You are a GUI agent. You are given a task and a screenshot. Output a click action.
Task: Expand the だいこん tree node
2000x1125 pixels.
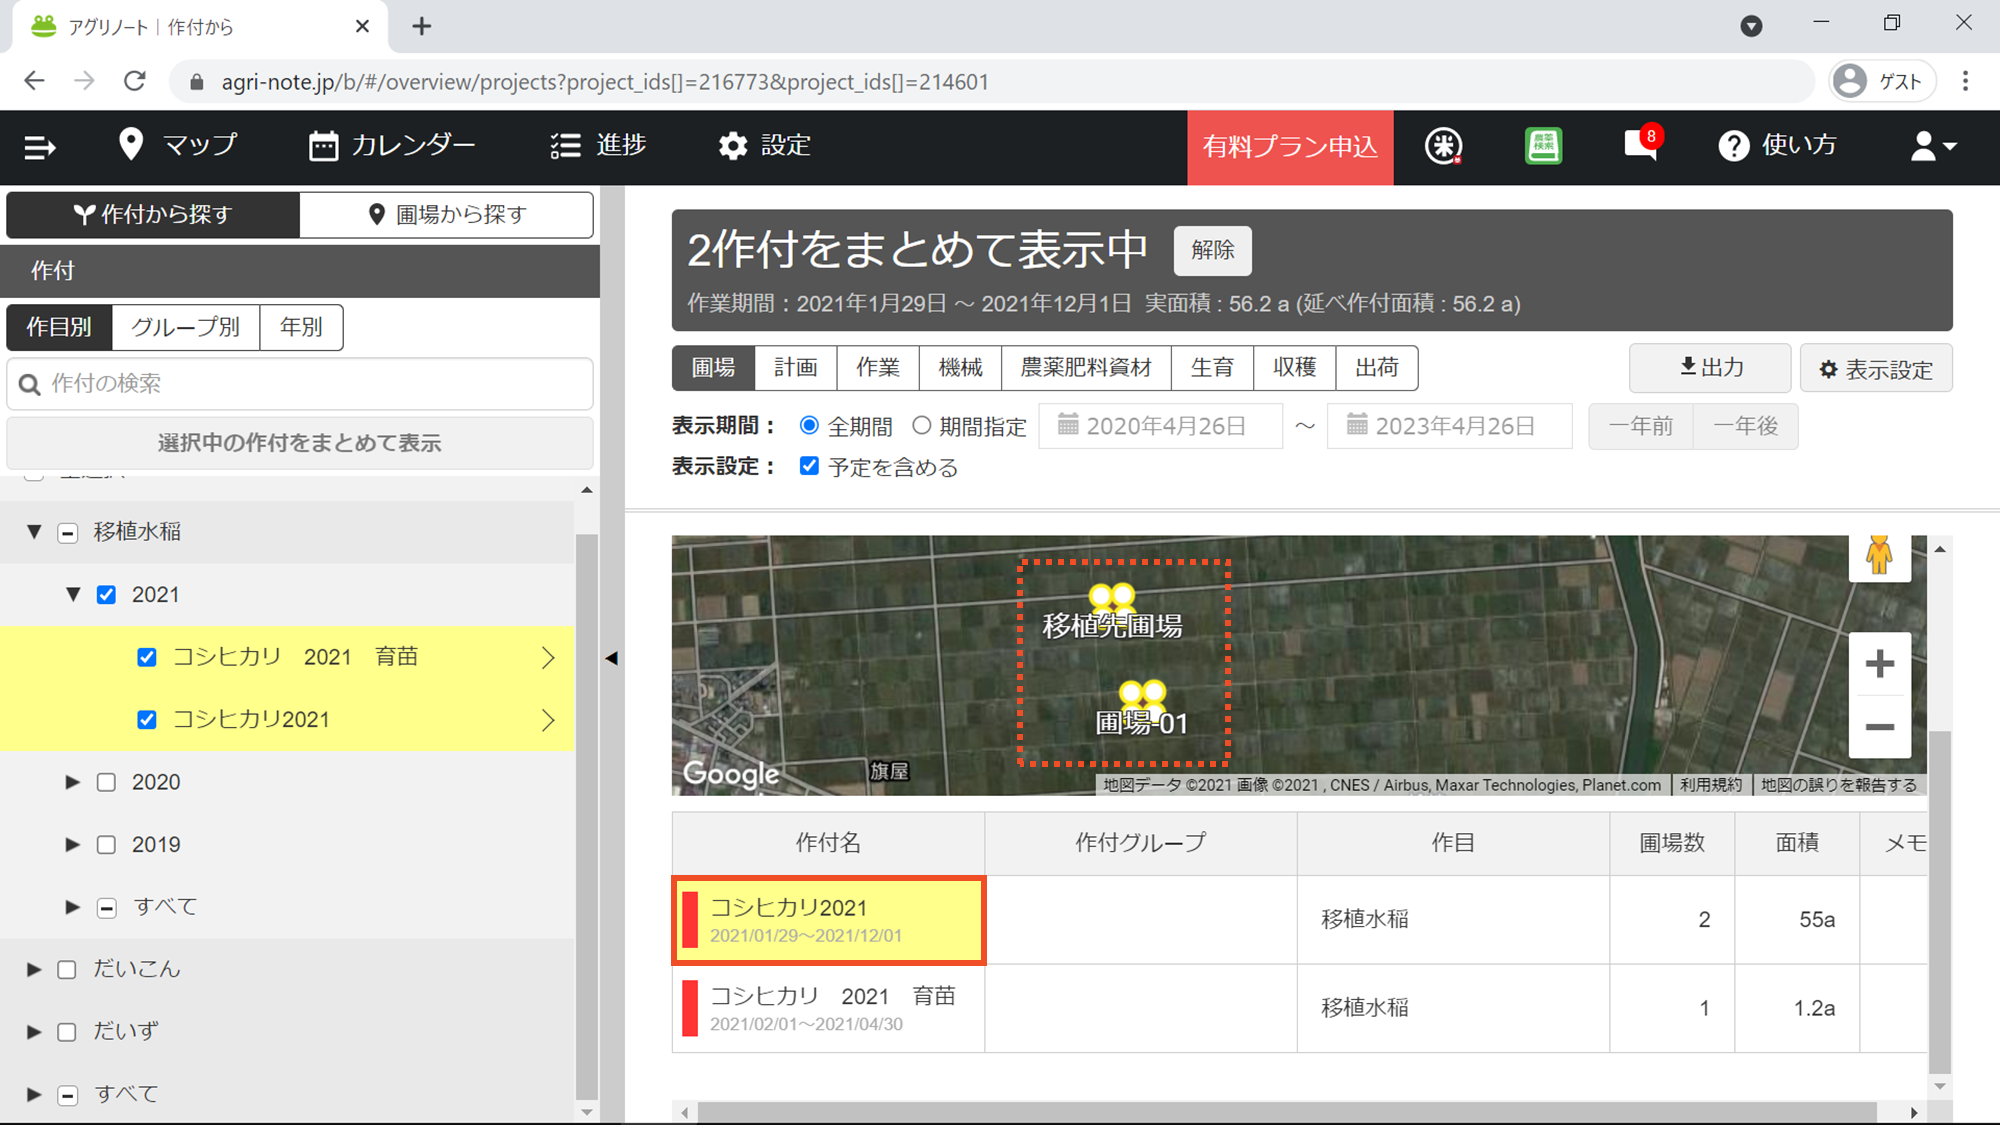tap(33, 969)
